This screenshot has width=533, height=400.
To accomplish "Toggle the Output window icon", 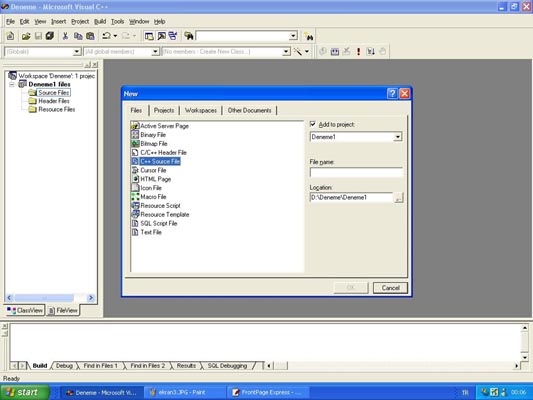I will [x=161, y=36].
